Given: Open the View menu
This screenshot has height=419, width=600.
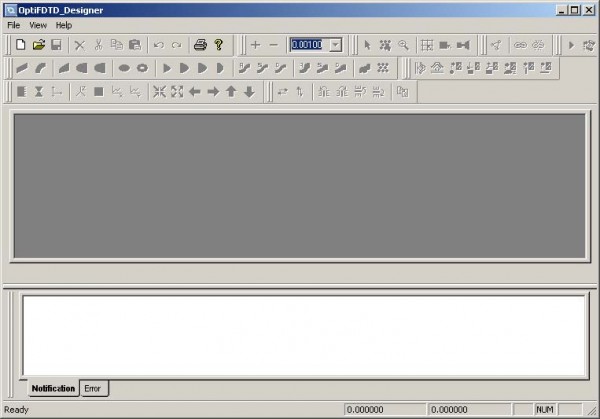Looking at the screenshot, I should point(38,25).
